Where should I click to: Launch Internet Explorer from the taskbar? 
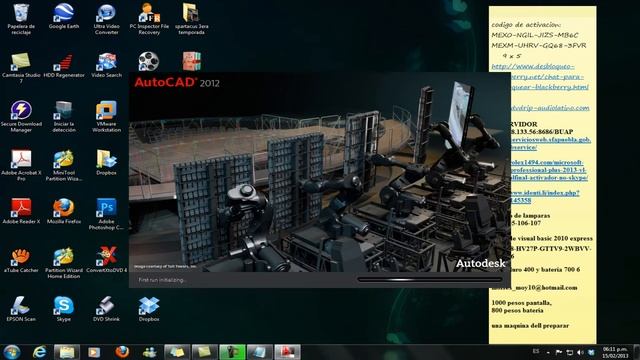pos(40,352)
